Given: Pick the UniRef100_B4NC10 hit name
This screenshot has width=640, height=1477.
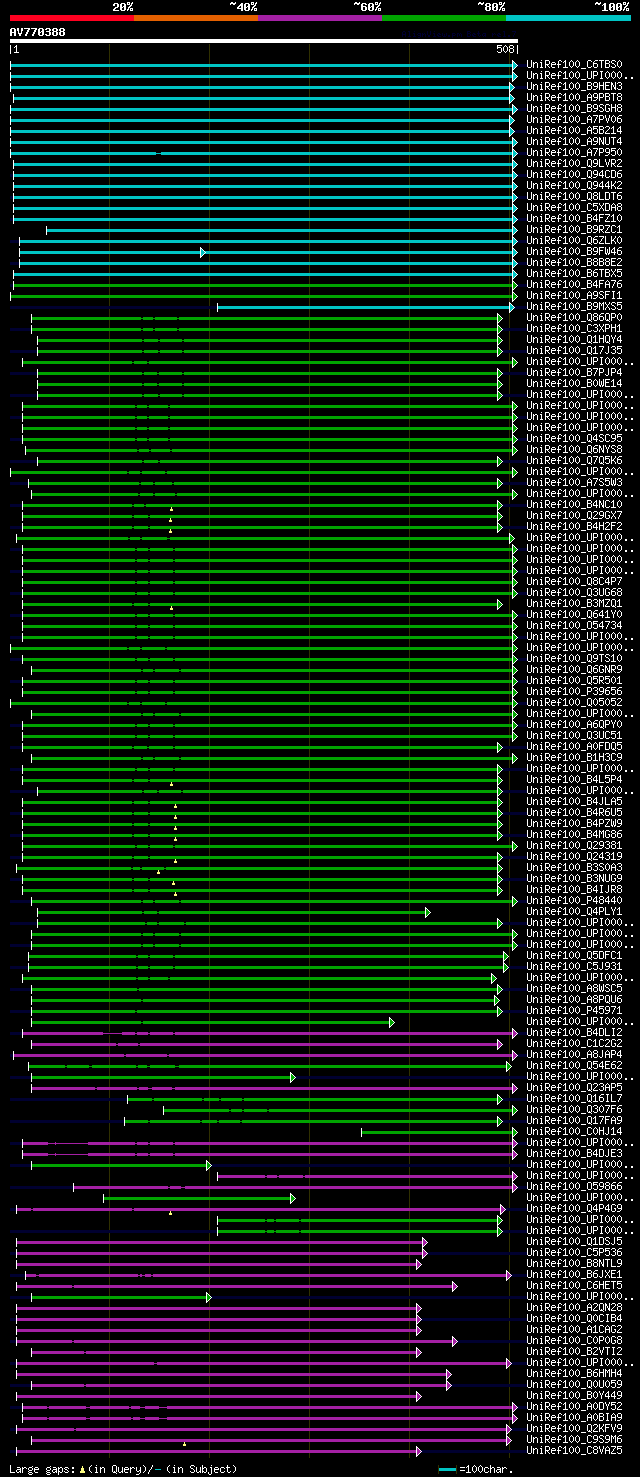Looking at the screenshot, I should (x=573, y=505).
